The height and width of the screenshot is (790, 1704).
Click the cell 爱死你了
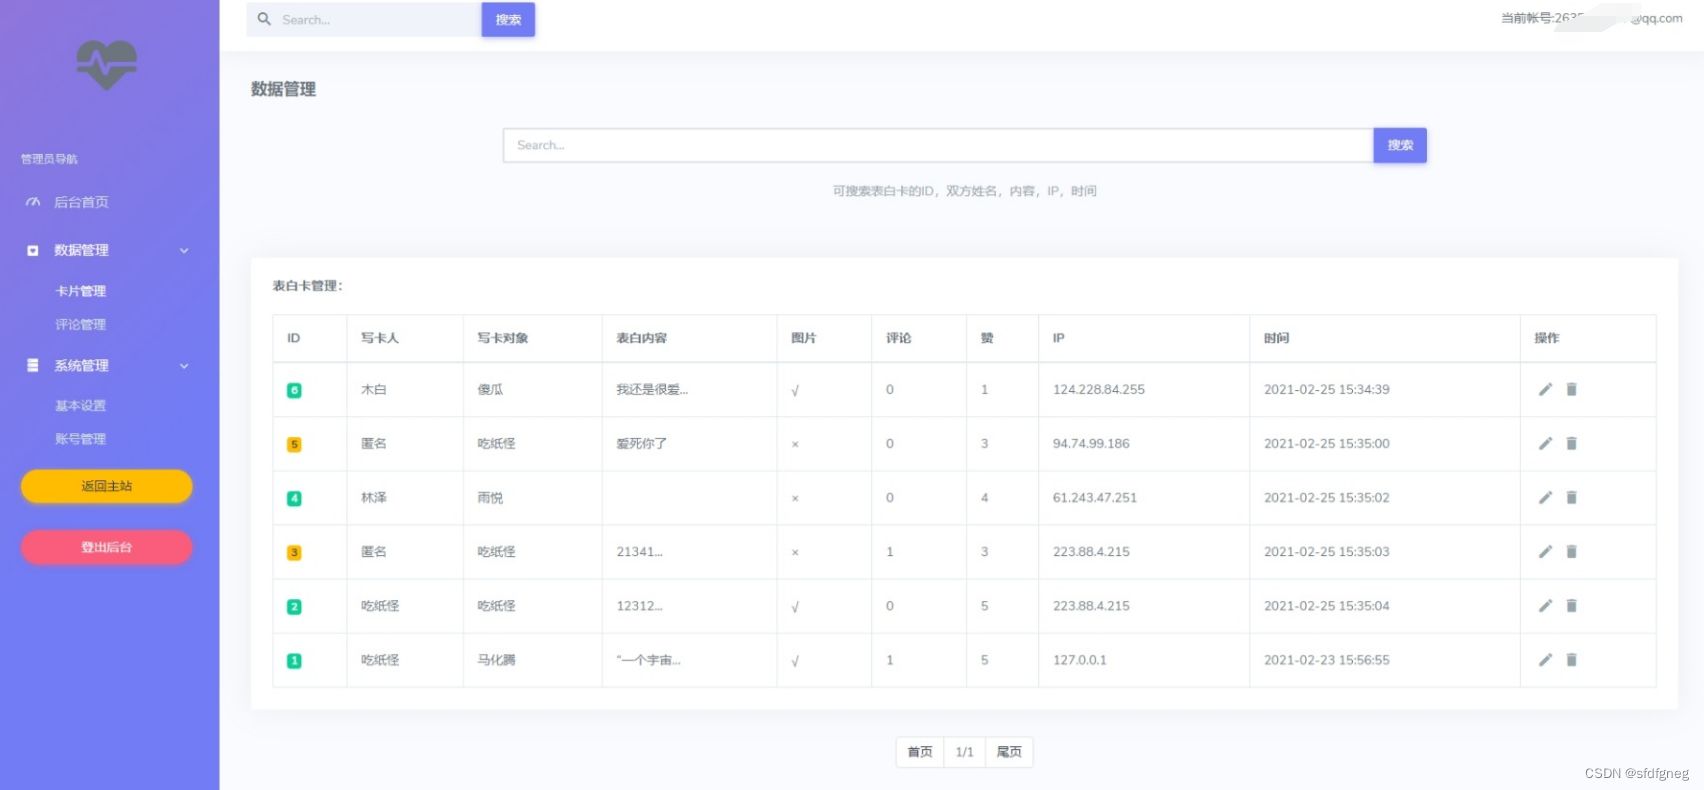(x=641, y=443)
